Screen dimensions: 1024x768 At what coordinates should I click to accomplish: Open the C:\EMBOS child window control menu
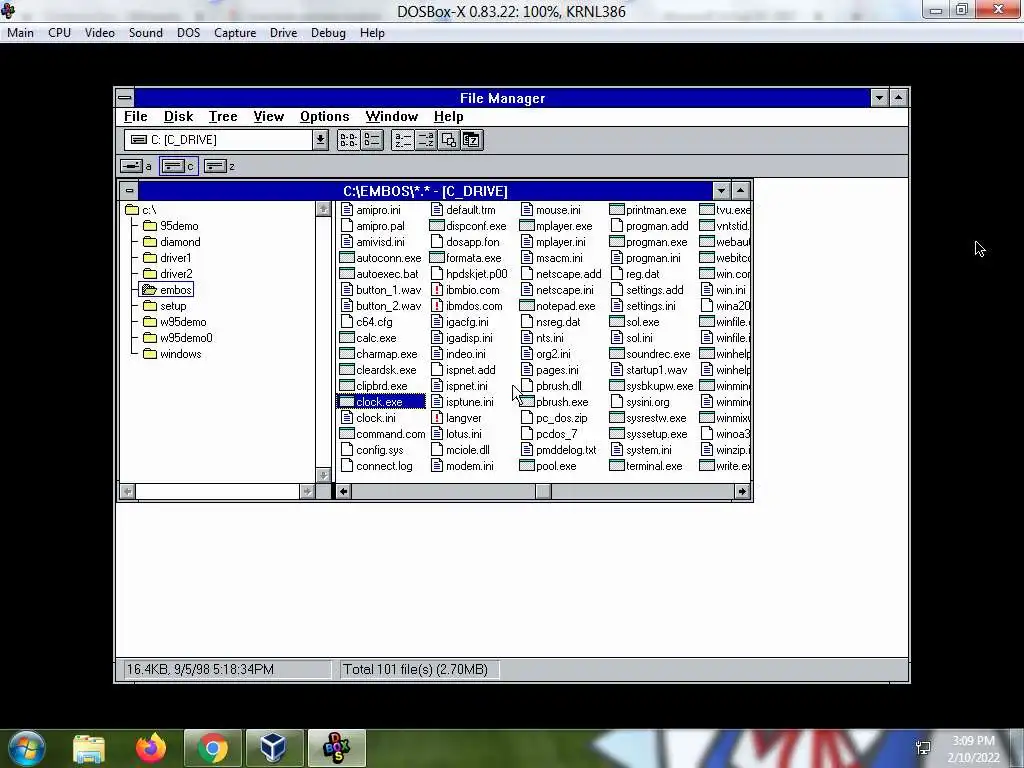(x=129, y=191)
